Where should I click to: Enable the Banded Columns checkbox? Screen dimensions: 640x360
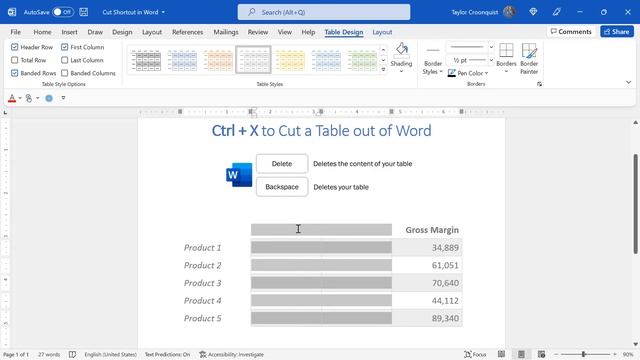[64, 73]
